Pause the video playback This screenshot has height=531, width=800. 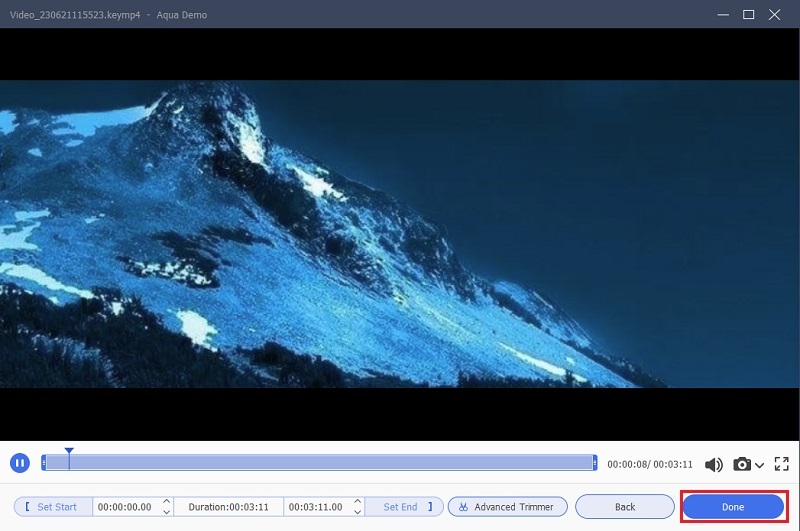coord(20,463)
